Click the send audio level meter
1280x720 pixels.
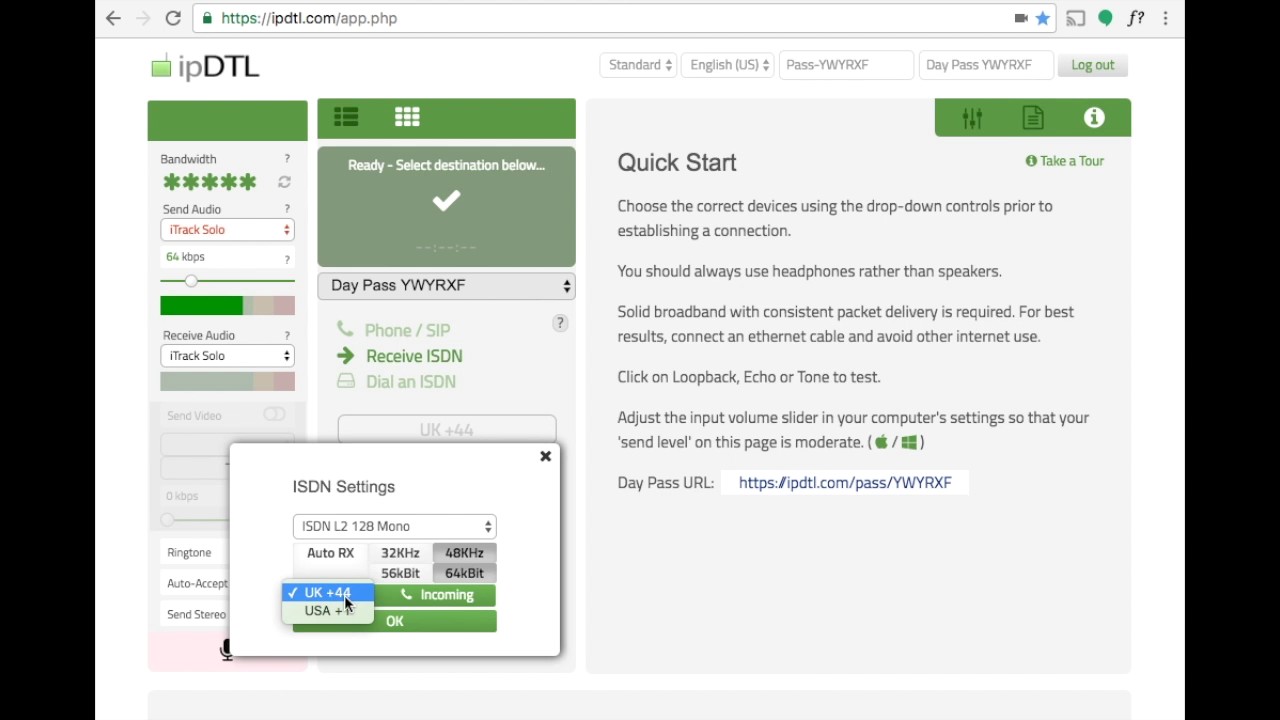pos(227,305)
